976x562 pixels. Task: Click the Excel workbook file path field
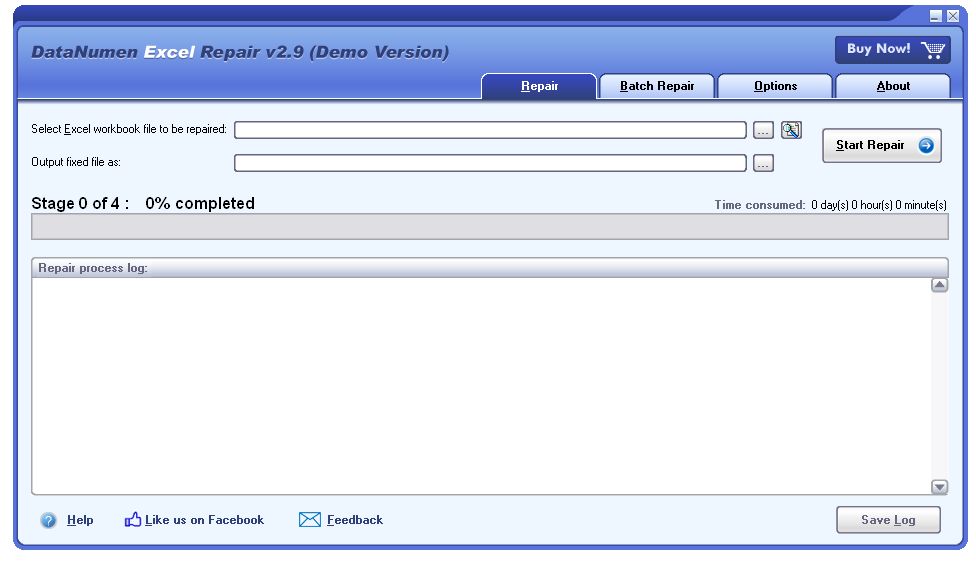[x=490, y=130]
